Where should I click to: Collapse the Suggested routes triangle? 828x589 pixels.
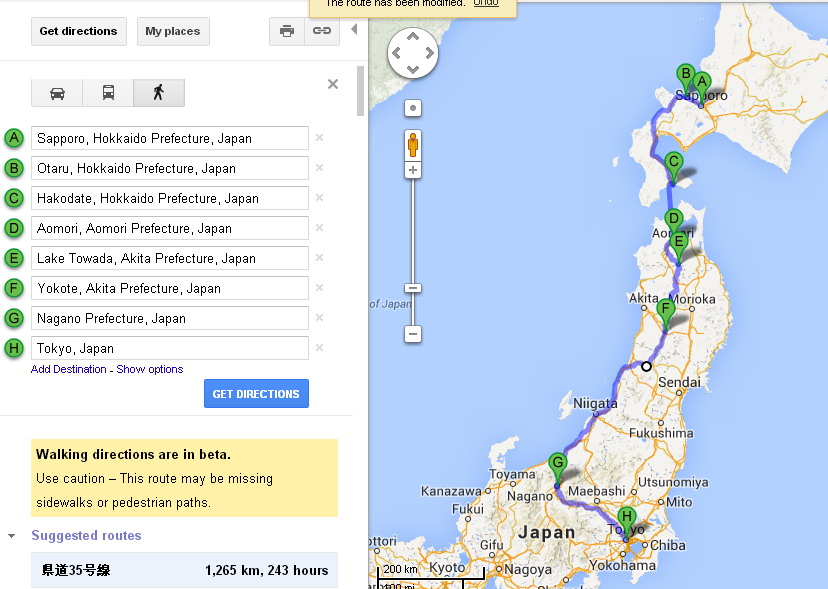pos(12,536)
